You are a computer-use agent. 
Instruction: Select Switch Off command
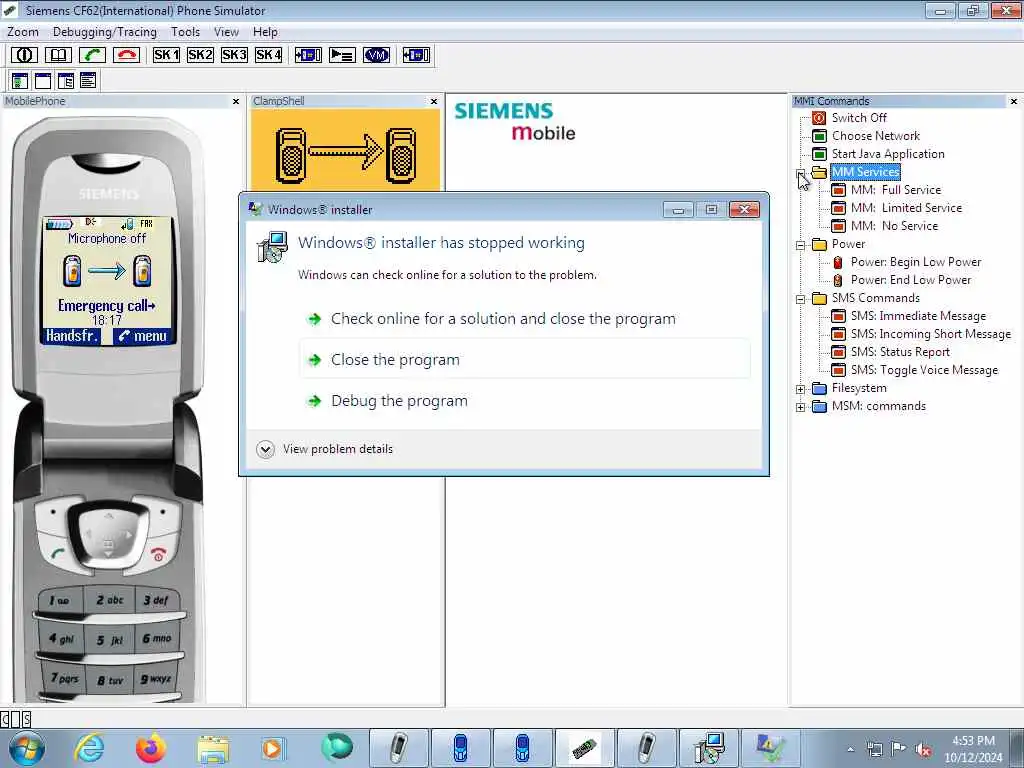click(x=859, y=118)
